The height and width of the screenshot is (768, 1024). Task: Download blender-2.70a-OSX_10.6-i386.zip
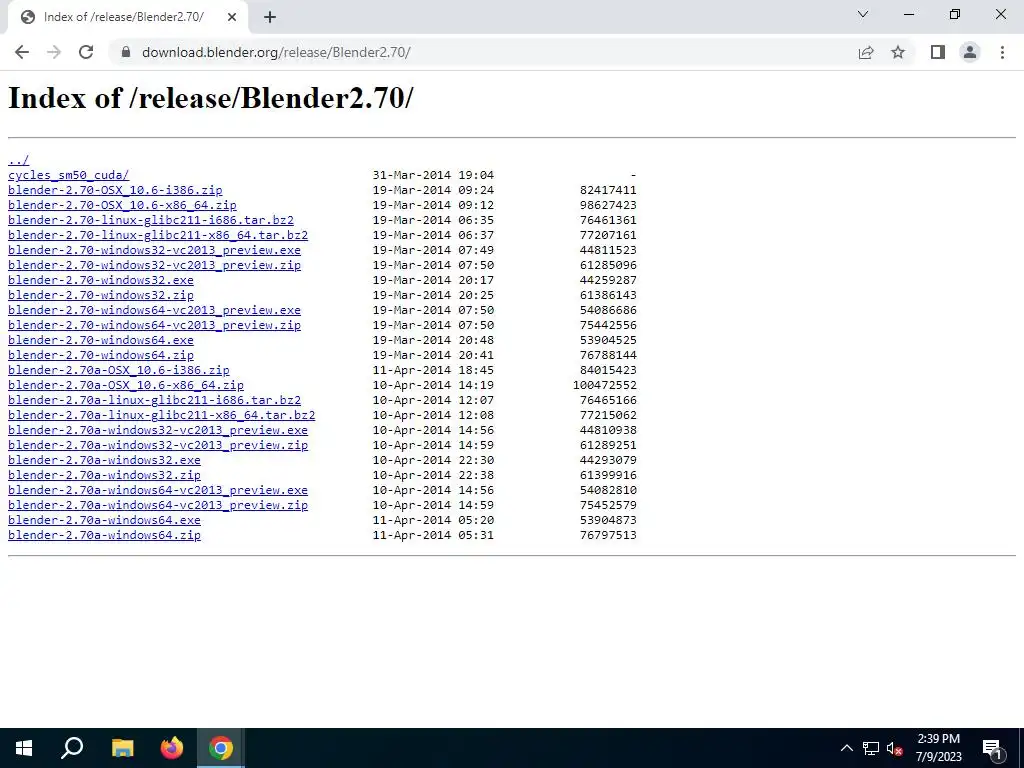[x=119, y=370]
